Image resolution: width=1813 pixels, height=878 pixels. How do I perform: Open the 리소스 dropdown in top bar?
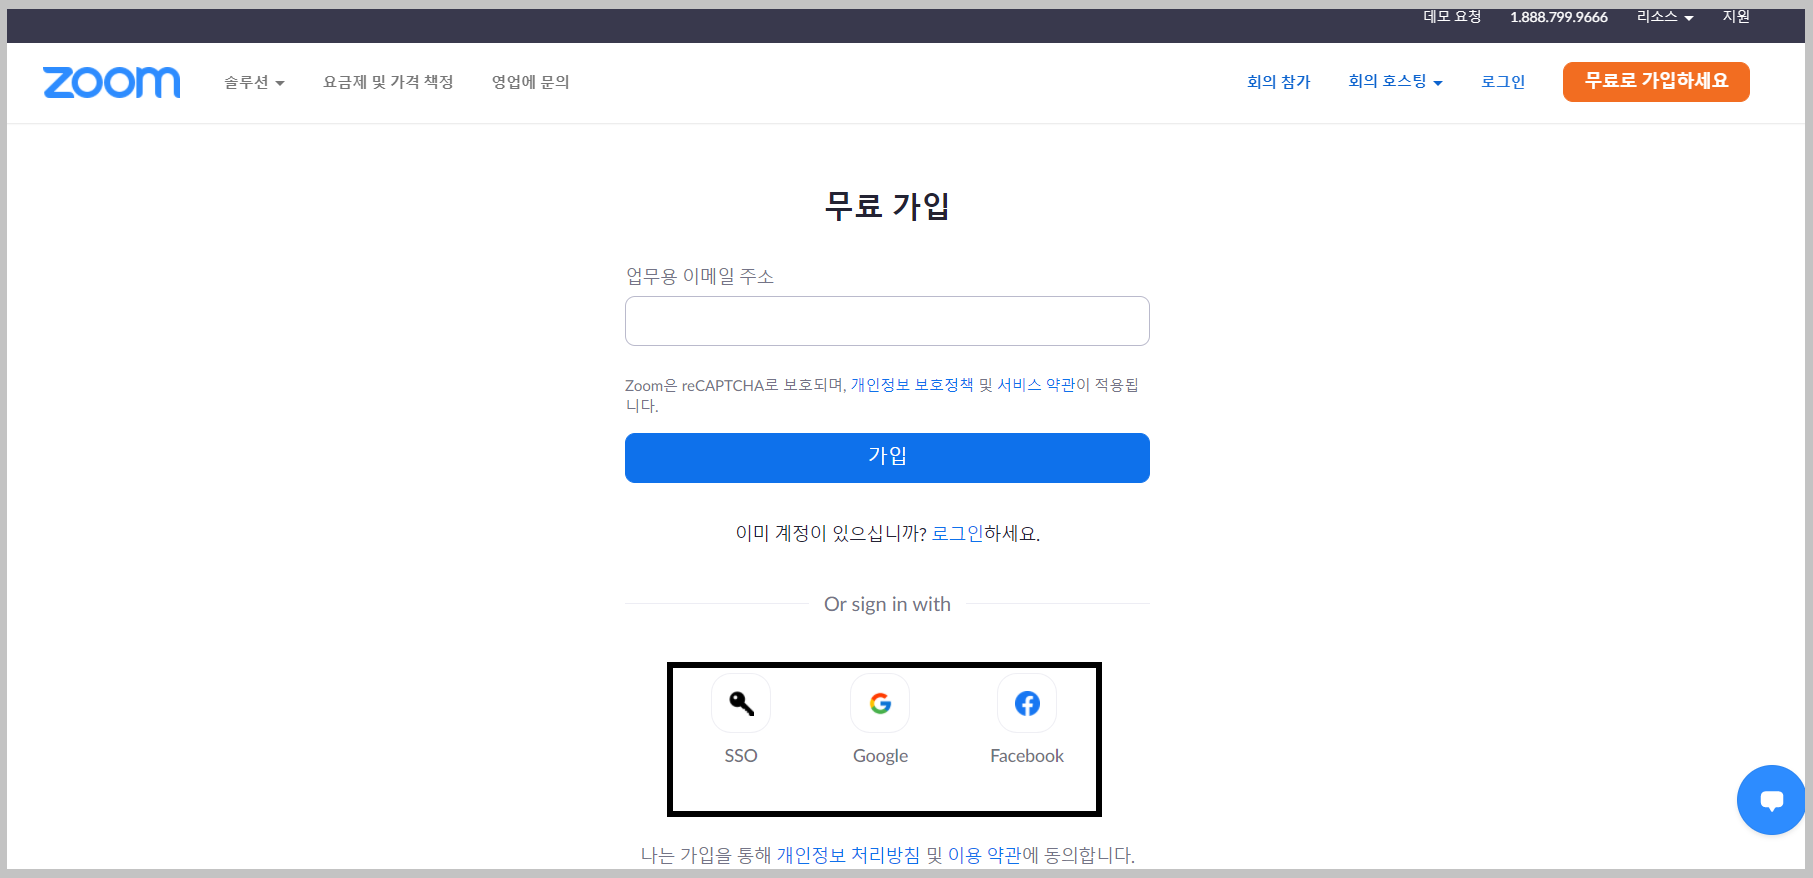pyautogui.click(x=1665, y=17)
